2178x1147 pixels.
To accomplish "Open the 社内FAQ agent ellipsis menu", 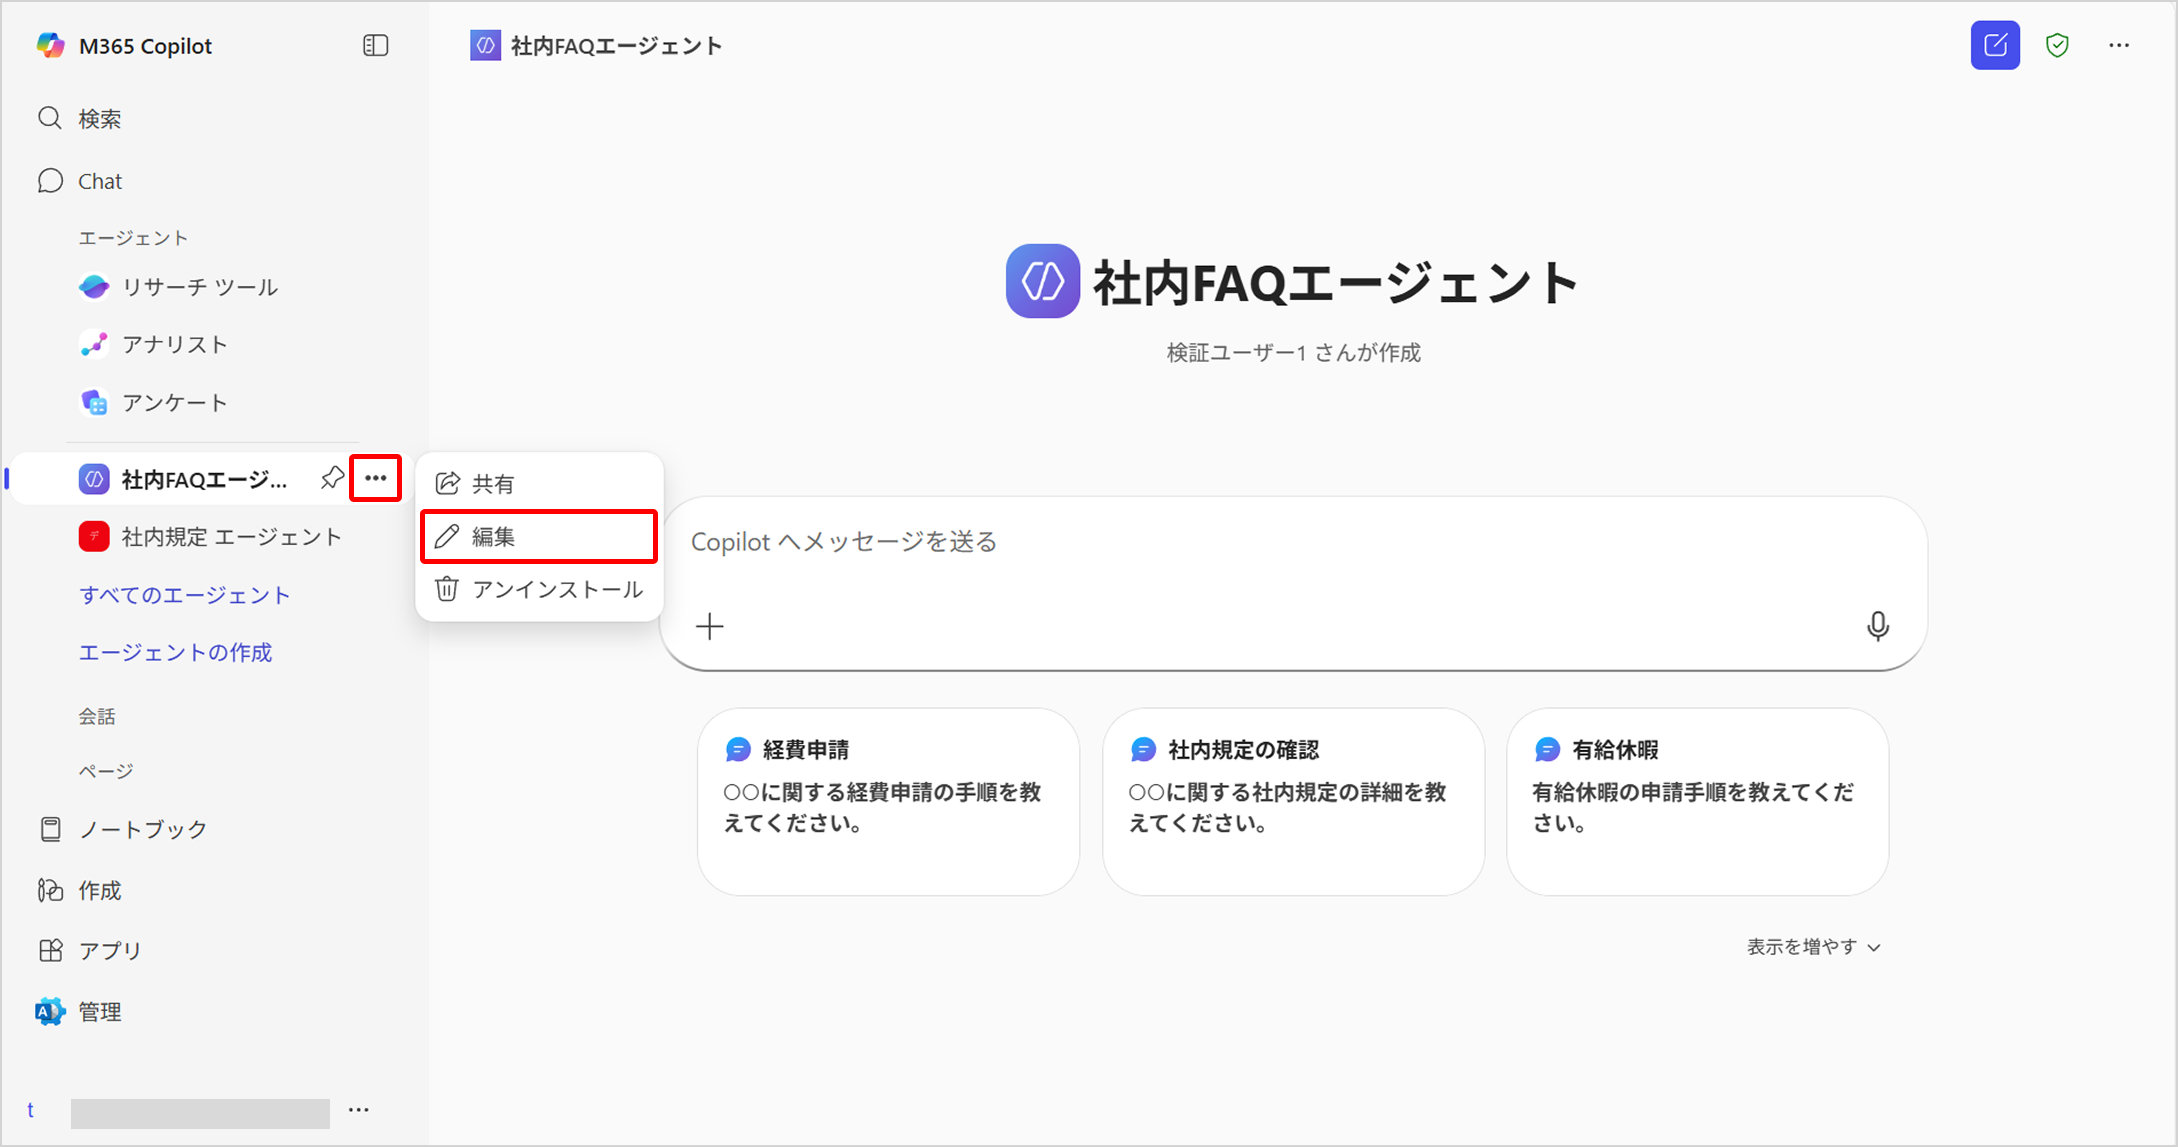I will click(375, 479).
